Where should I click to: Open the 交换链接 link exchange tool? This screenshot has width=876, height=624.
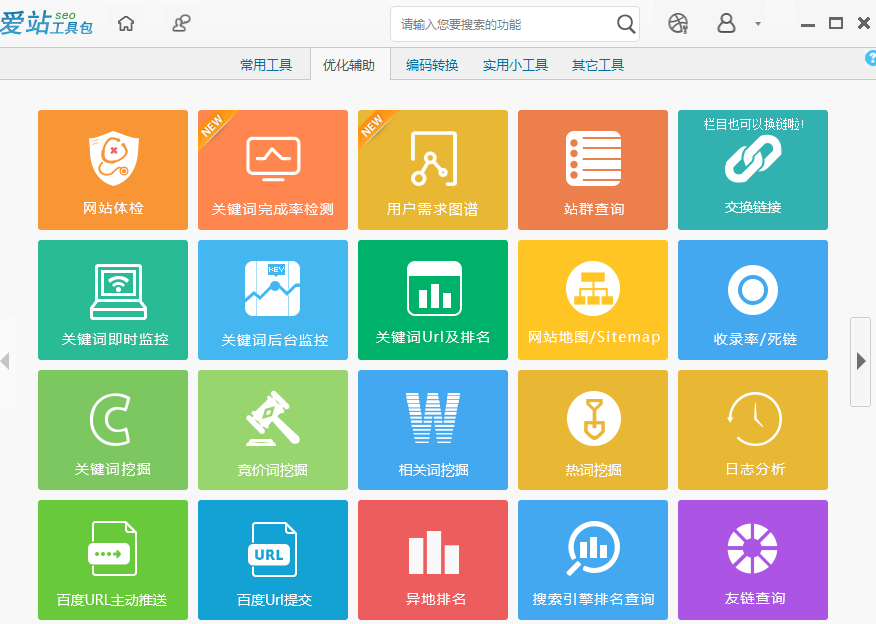753,170
